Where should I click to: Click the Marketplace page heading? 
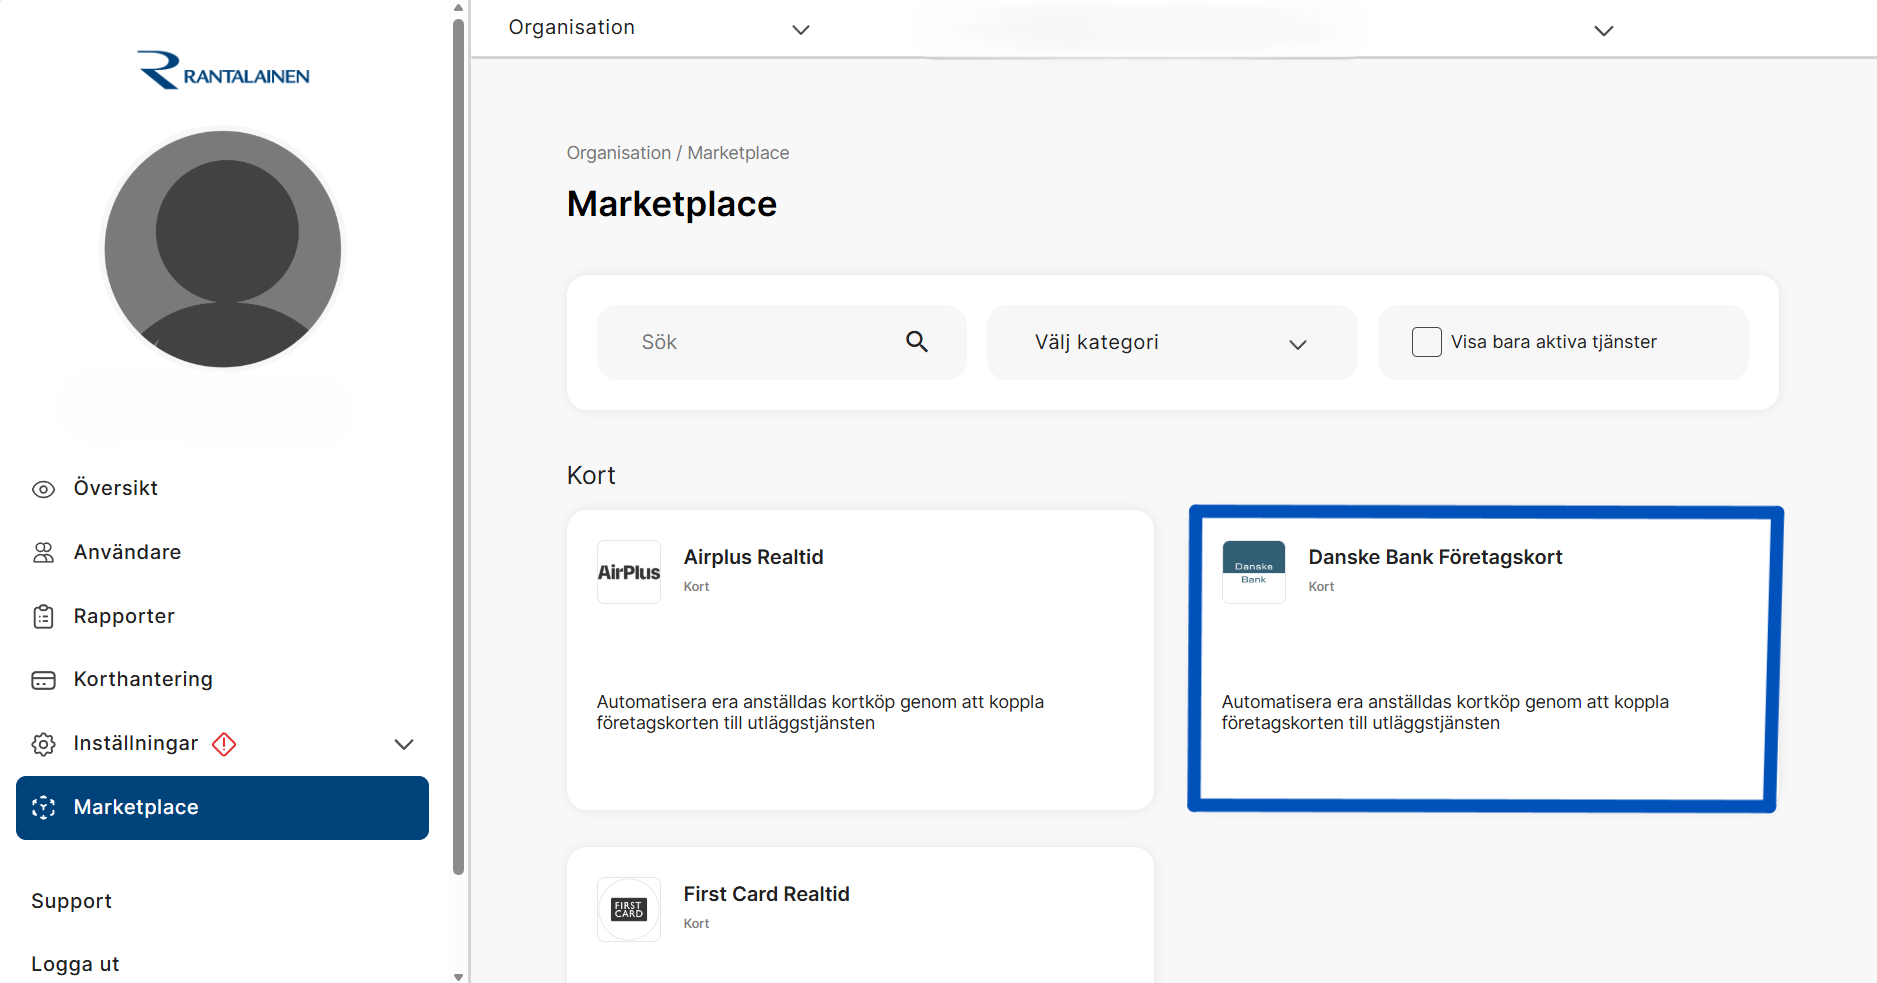point(672,204)
